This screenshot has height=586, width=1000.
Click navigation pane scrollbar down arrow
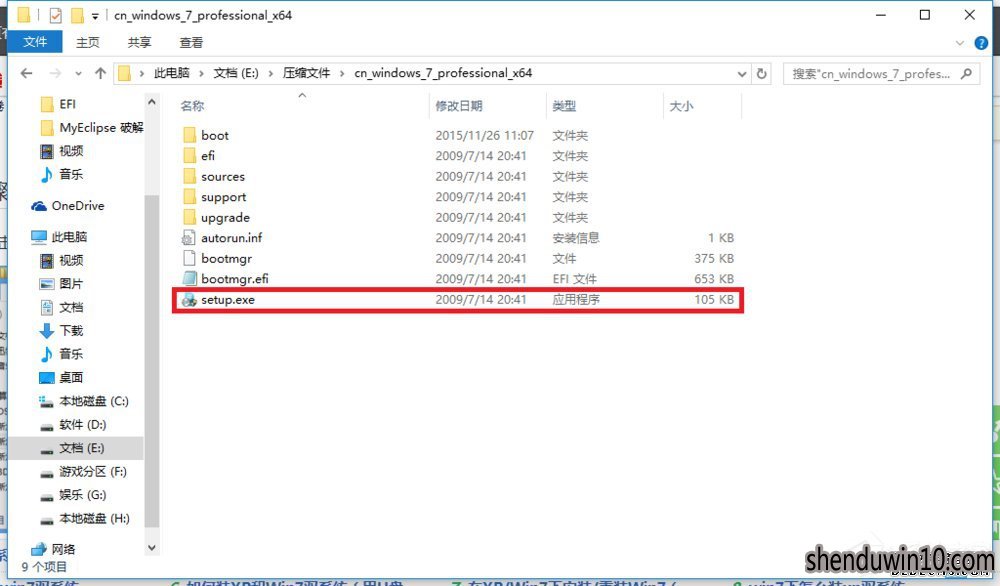coord(152,548)
